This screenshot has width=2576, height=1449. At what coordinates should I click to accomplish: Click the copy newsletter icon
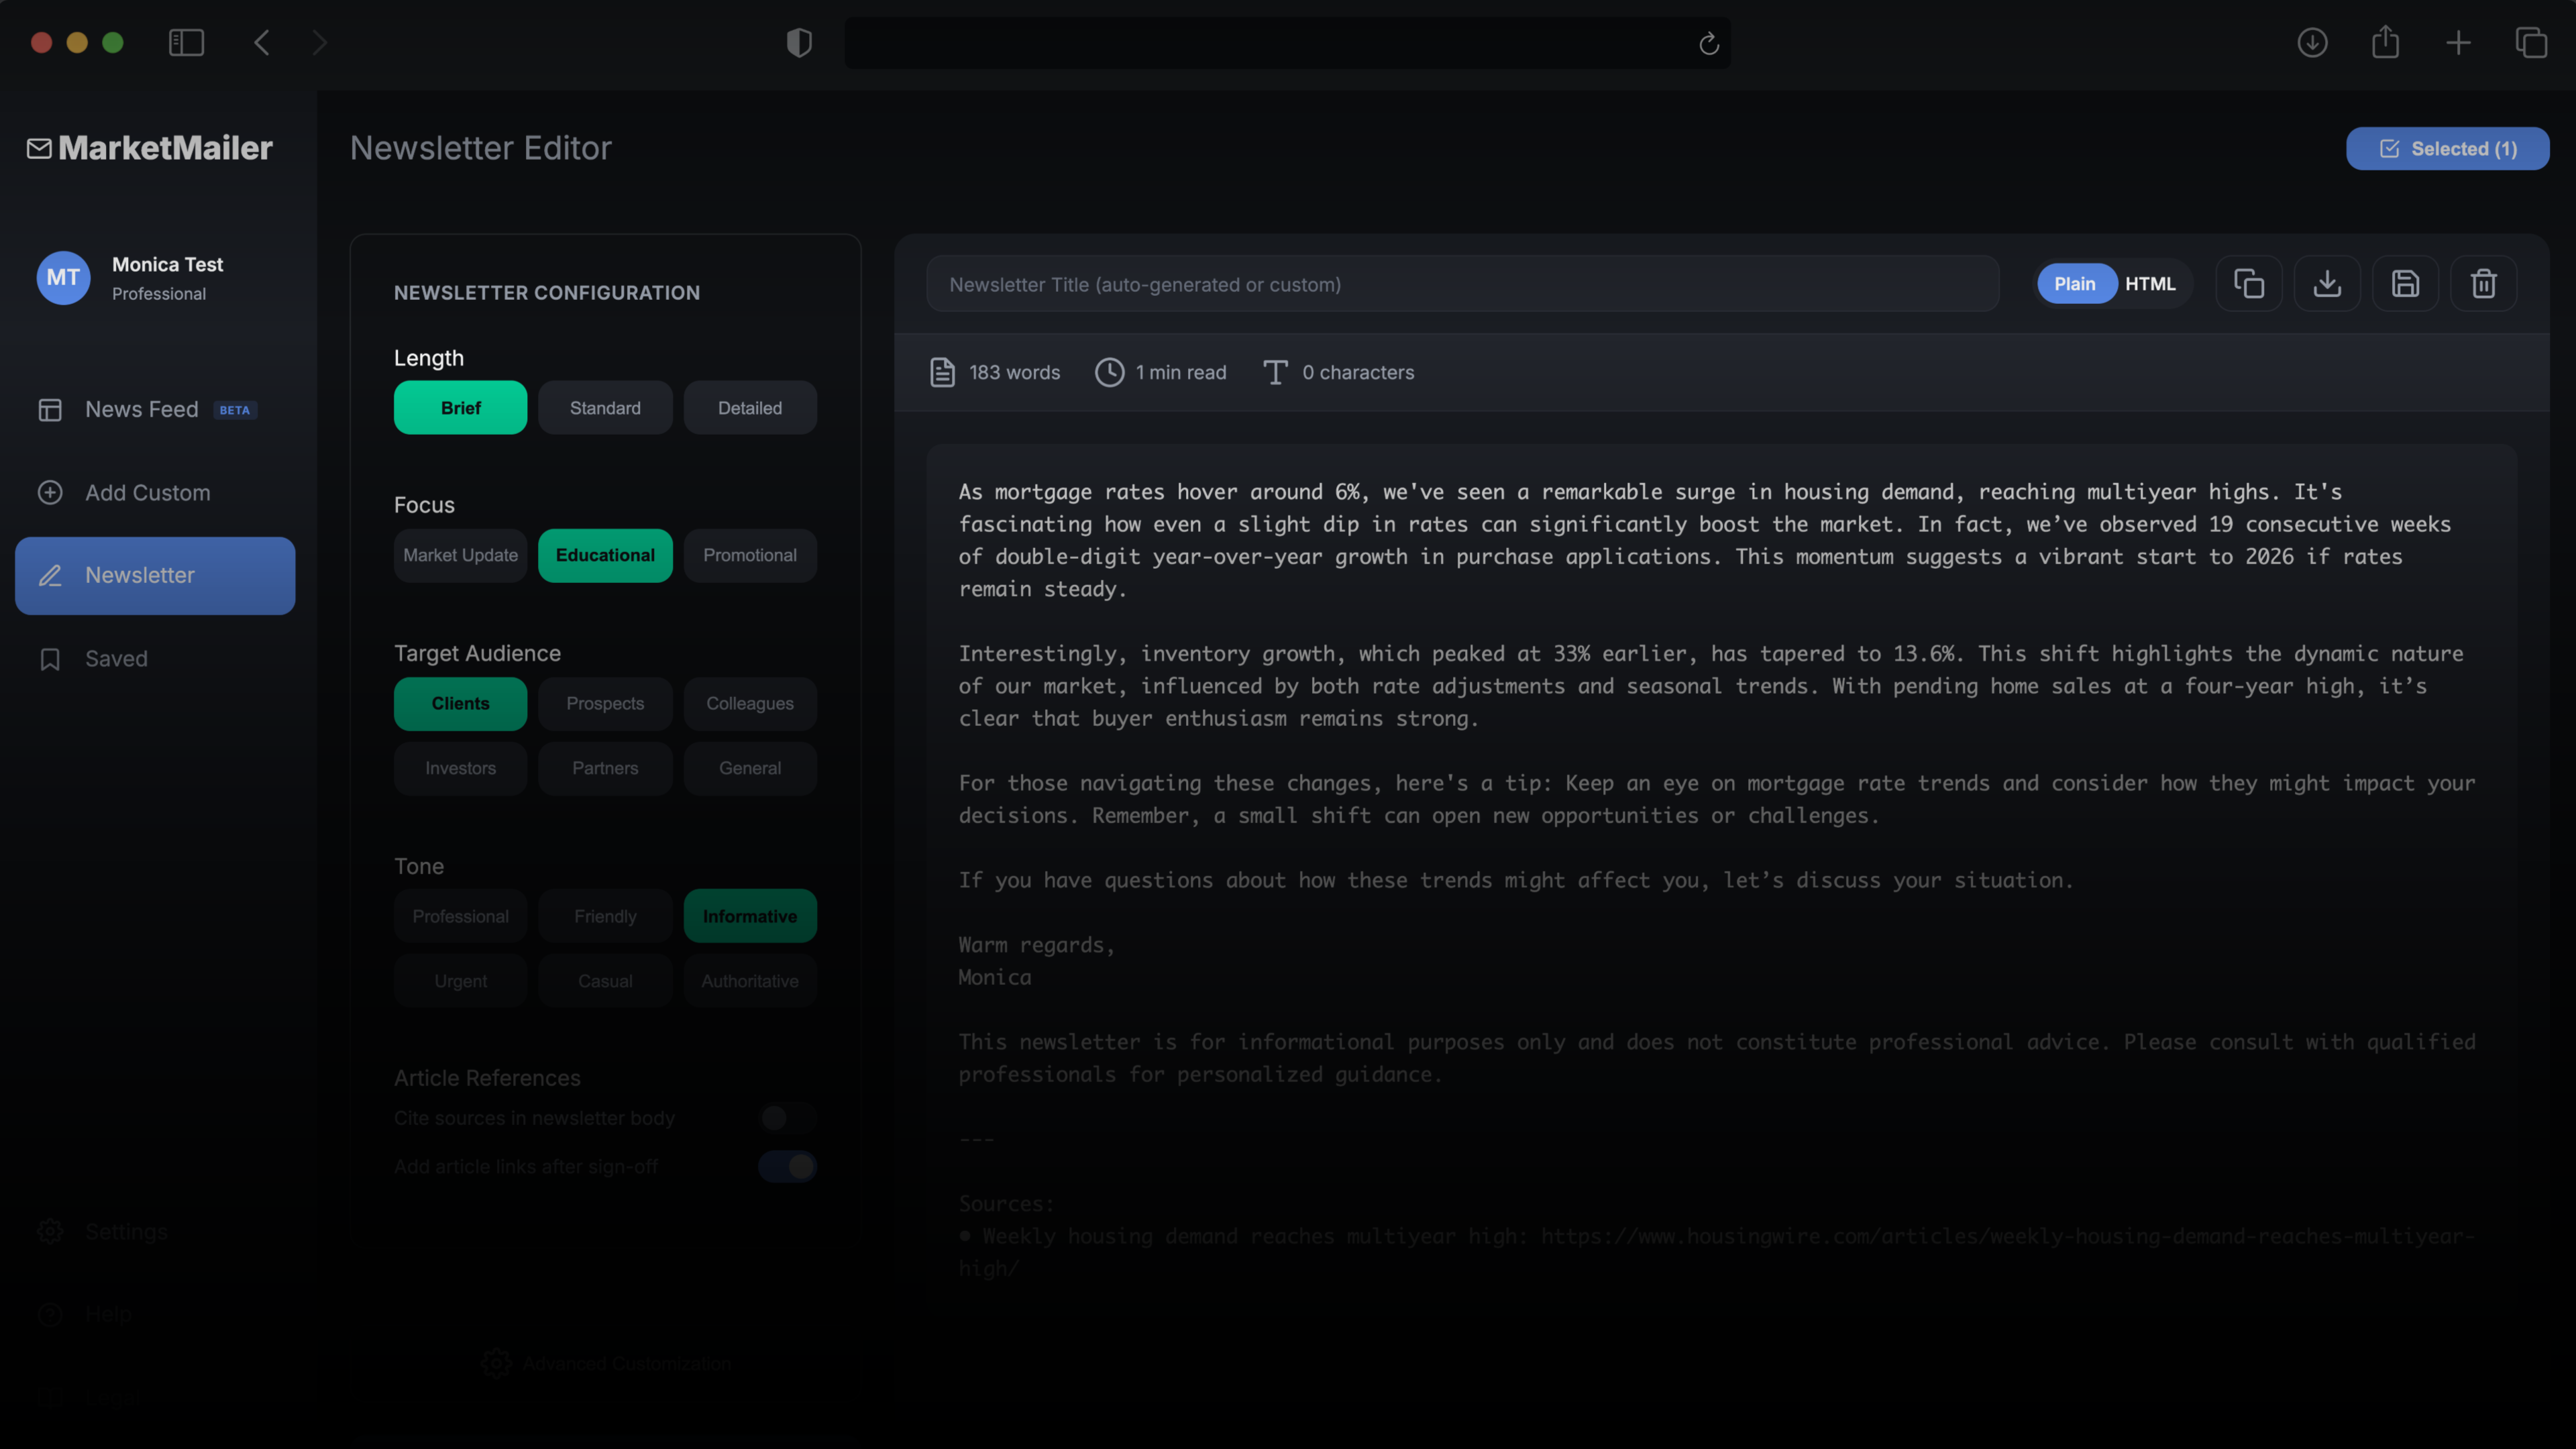2249,283
